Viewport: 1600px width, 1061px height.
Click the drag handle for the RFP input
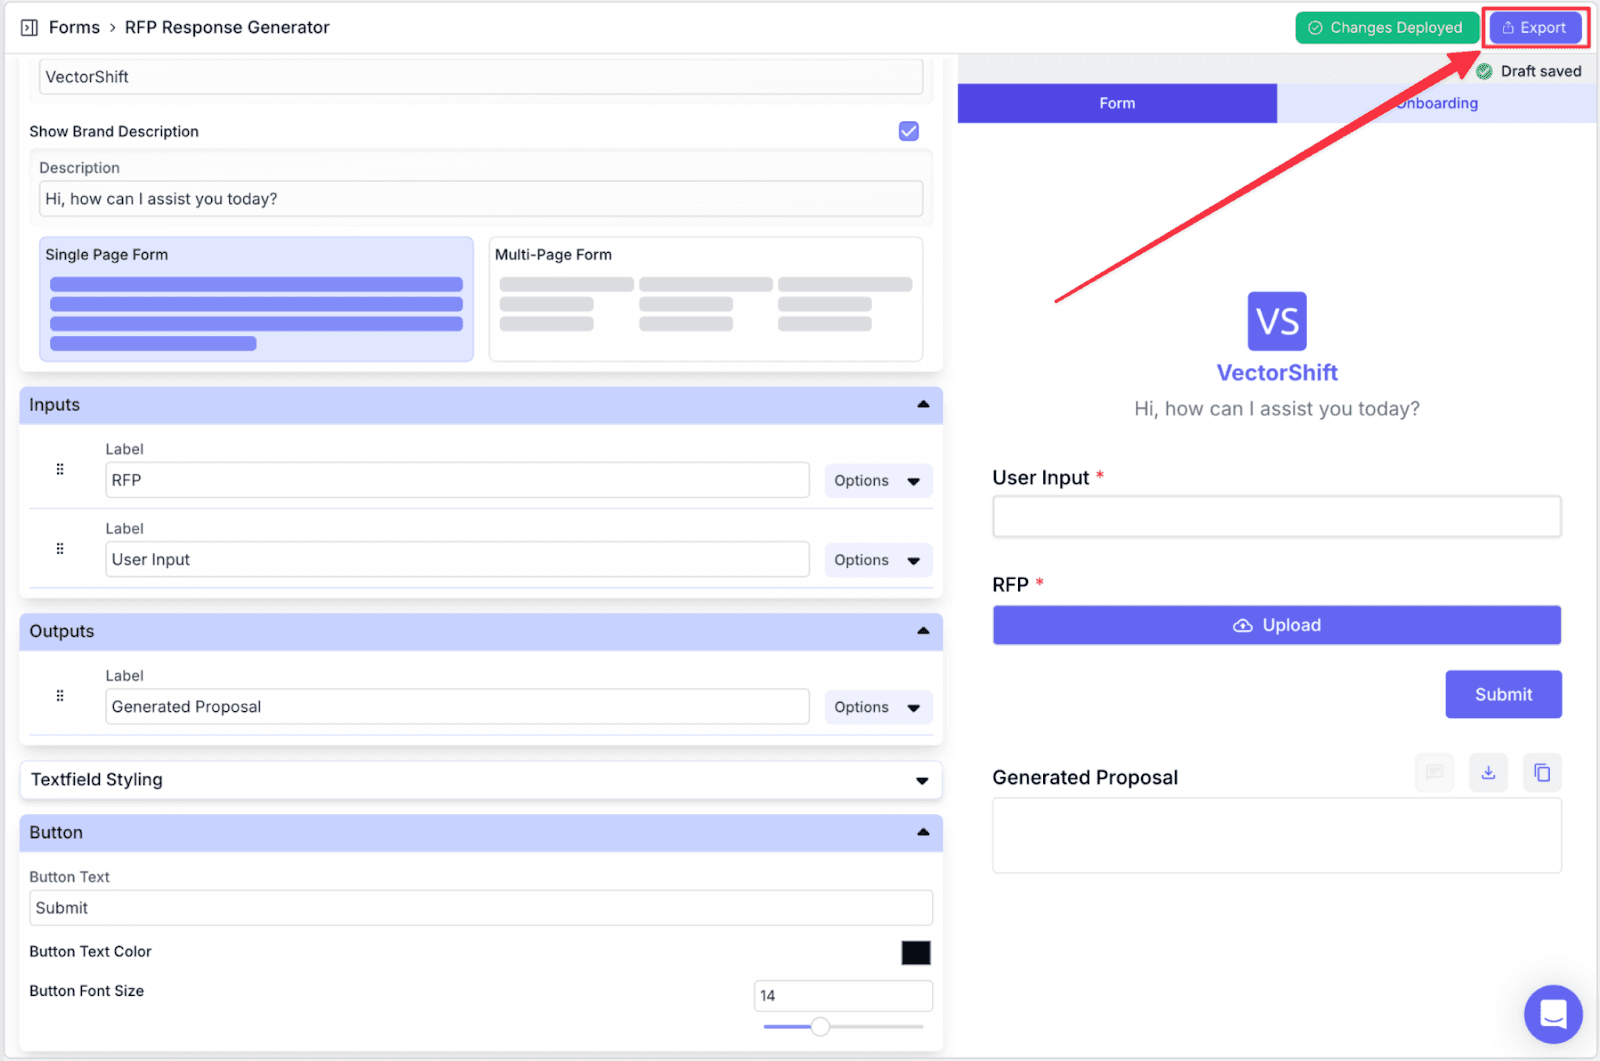[x=60, y=469]
